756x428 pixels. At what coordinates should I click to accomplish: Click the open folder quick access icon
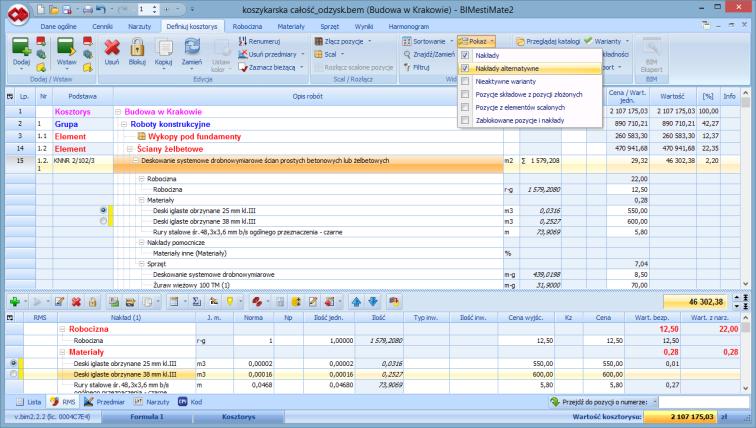[54, 10]
